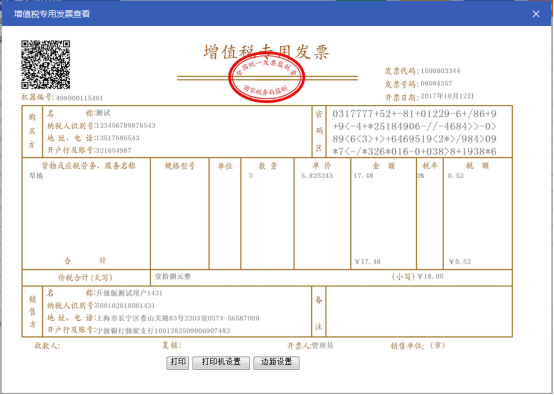Screen dimensions: 554x395
Task: Click the total tax ¥0.52
Action: click(x=460, y=262)
